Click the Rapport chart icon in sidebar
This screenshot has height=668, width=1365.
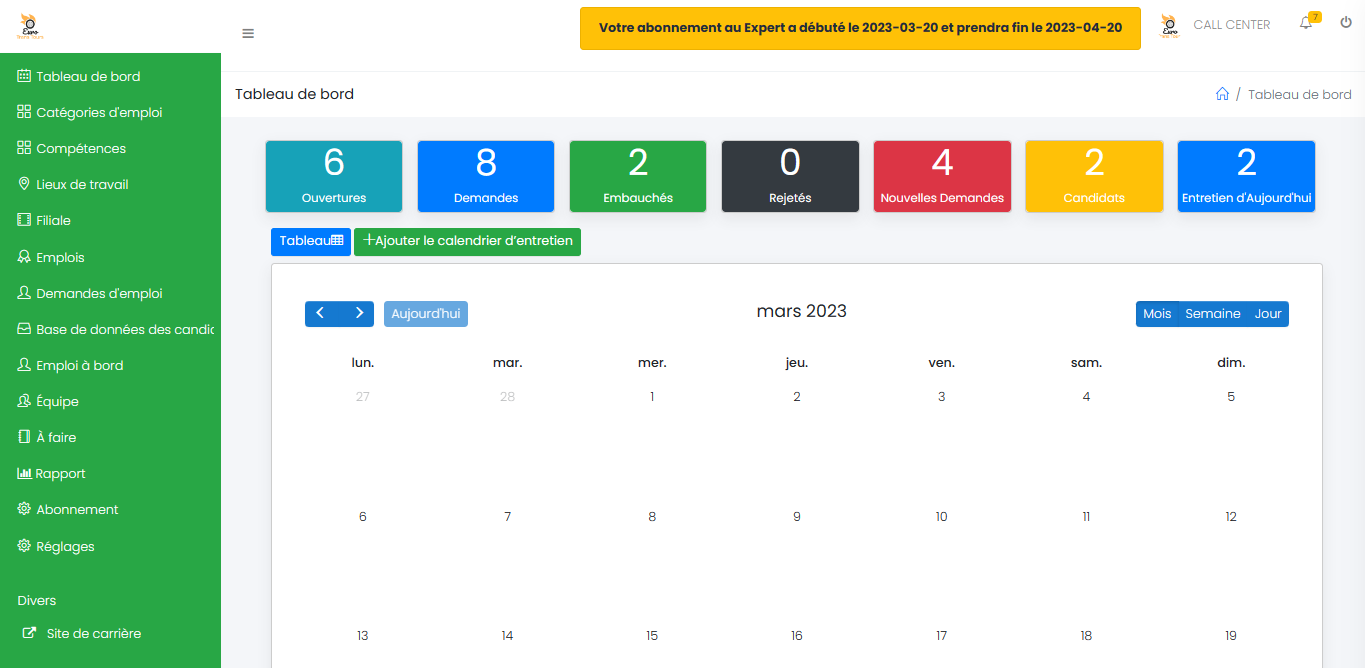click(24, 473)
